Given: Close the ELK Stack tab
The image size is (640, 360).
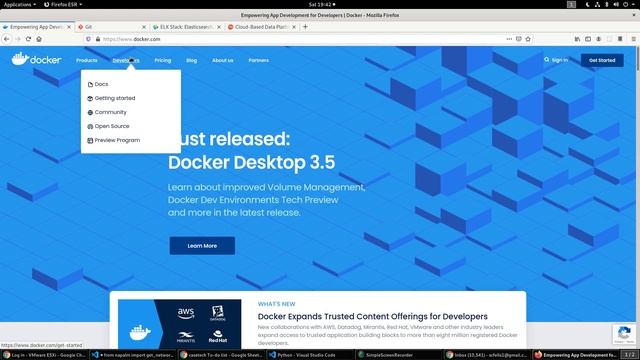Looking at the screenshot, I should pos(219,27).
